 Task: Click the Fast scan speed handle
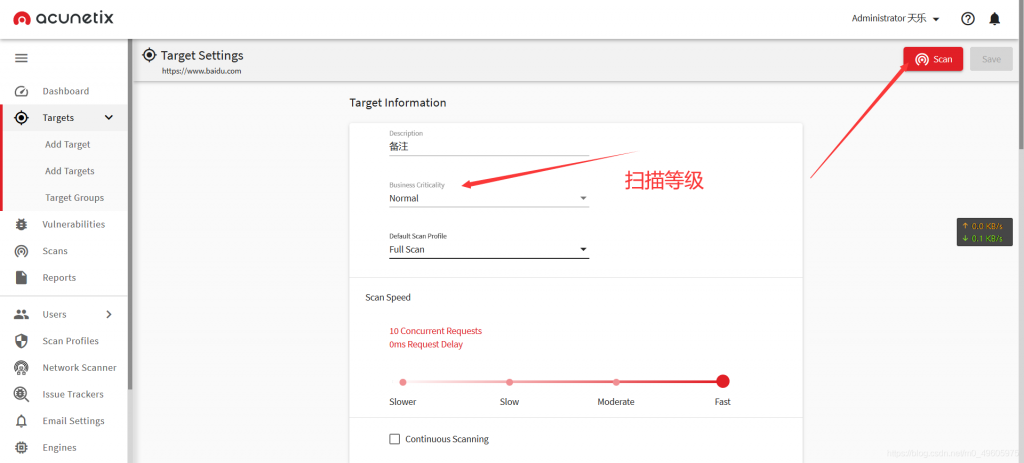723,381
